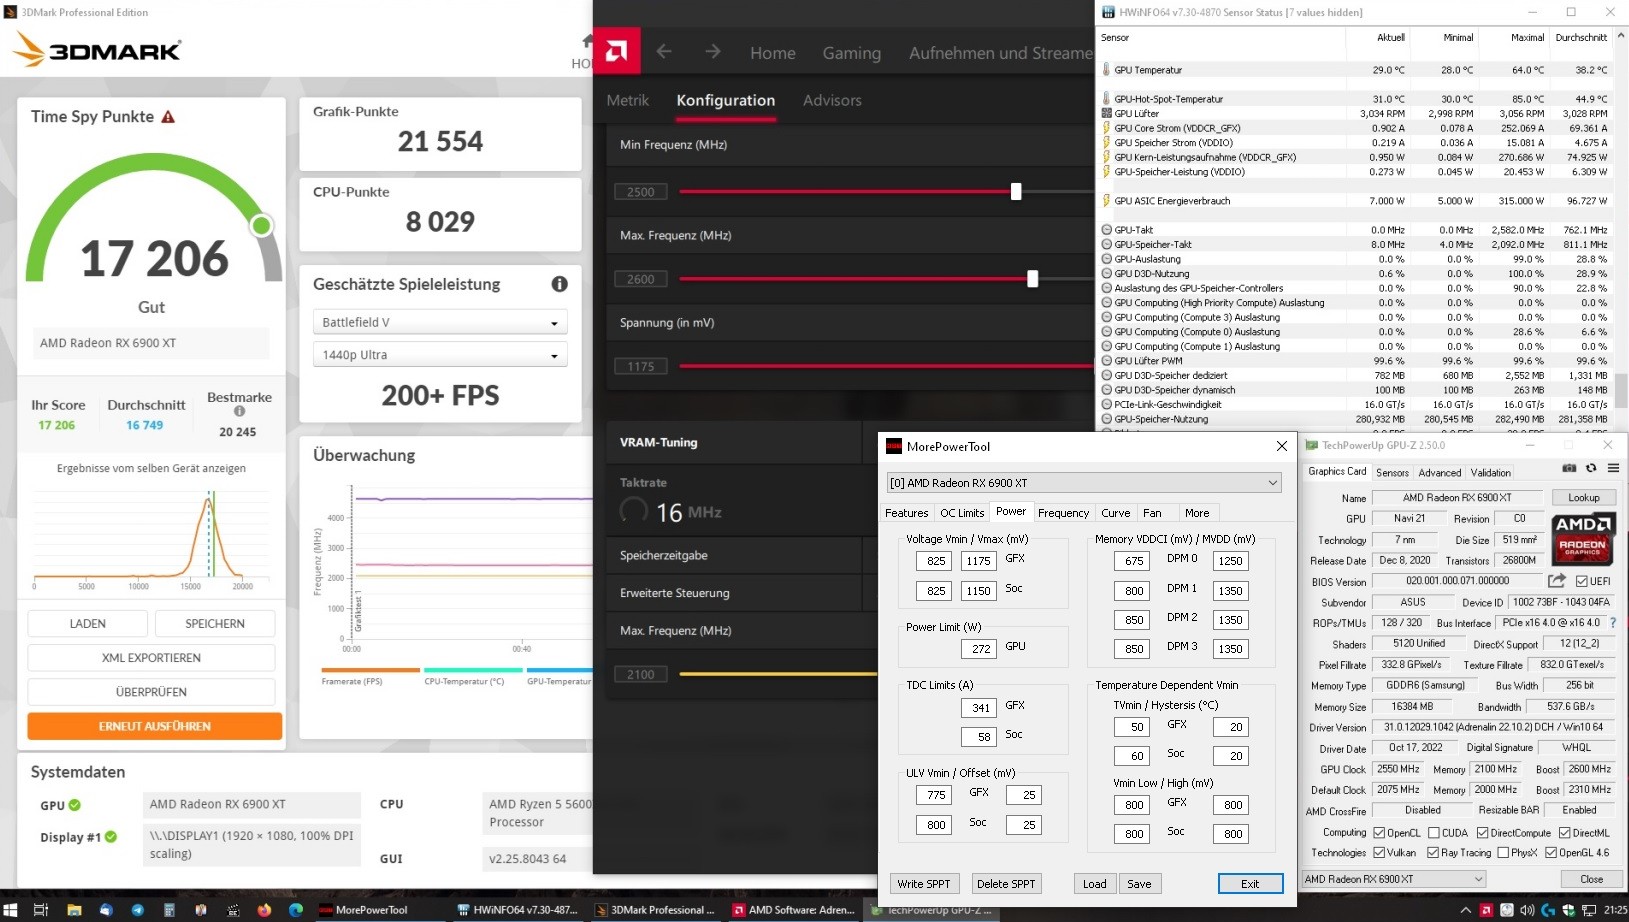Image resolution: width=1629 pixels, height=922 pixels.
Task: Go back with AMD Software's left arrow
Action: point(664,51)
